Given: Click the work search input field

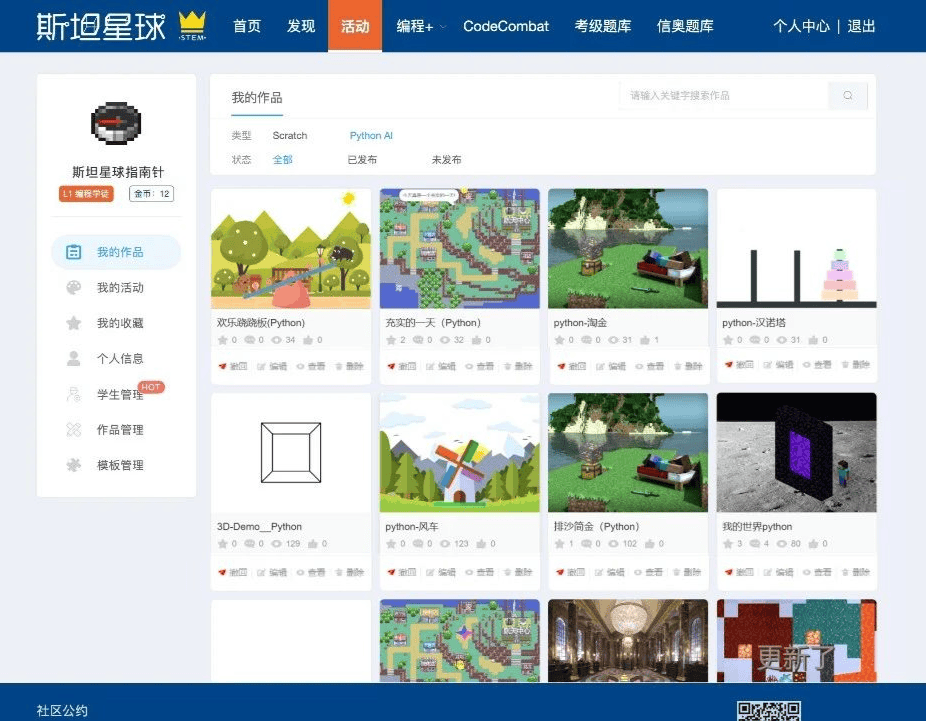Looking at the screenshot, I should click(x=722, y=96).
